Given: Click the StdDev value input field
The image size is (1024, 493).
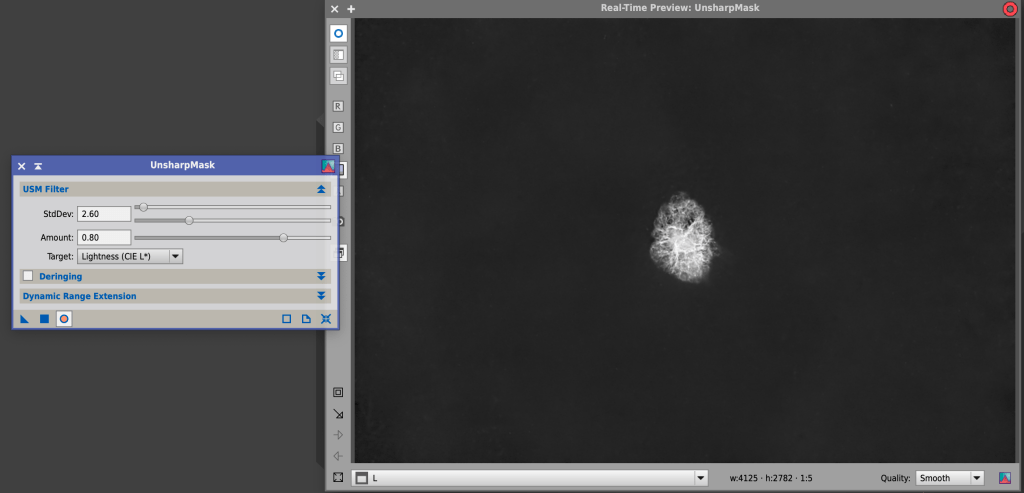Looking at the screenshot, I should [105, 213].
